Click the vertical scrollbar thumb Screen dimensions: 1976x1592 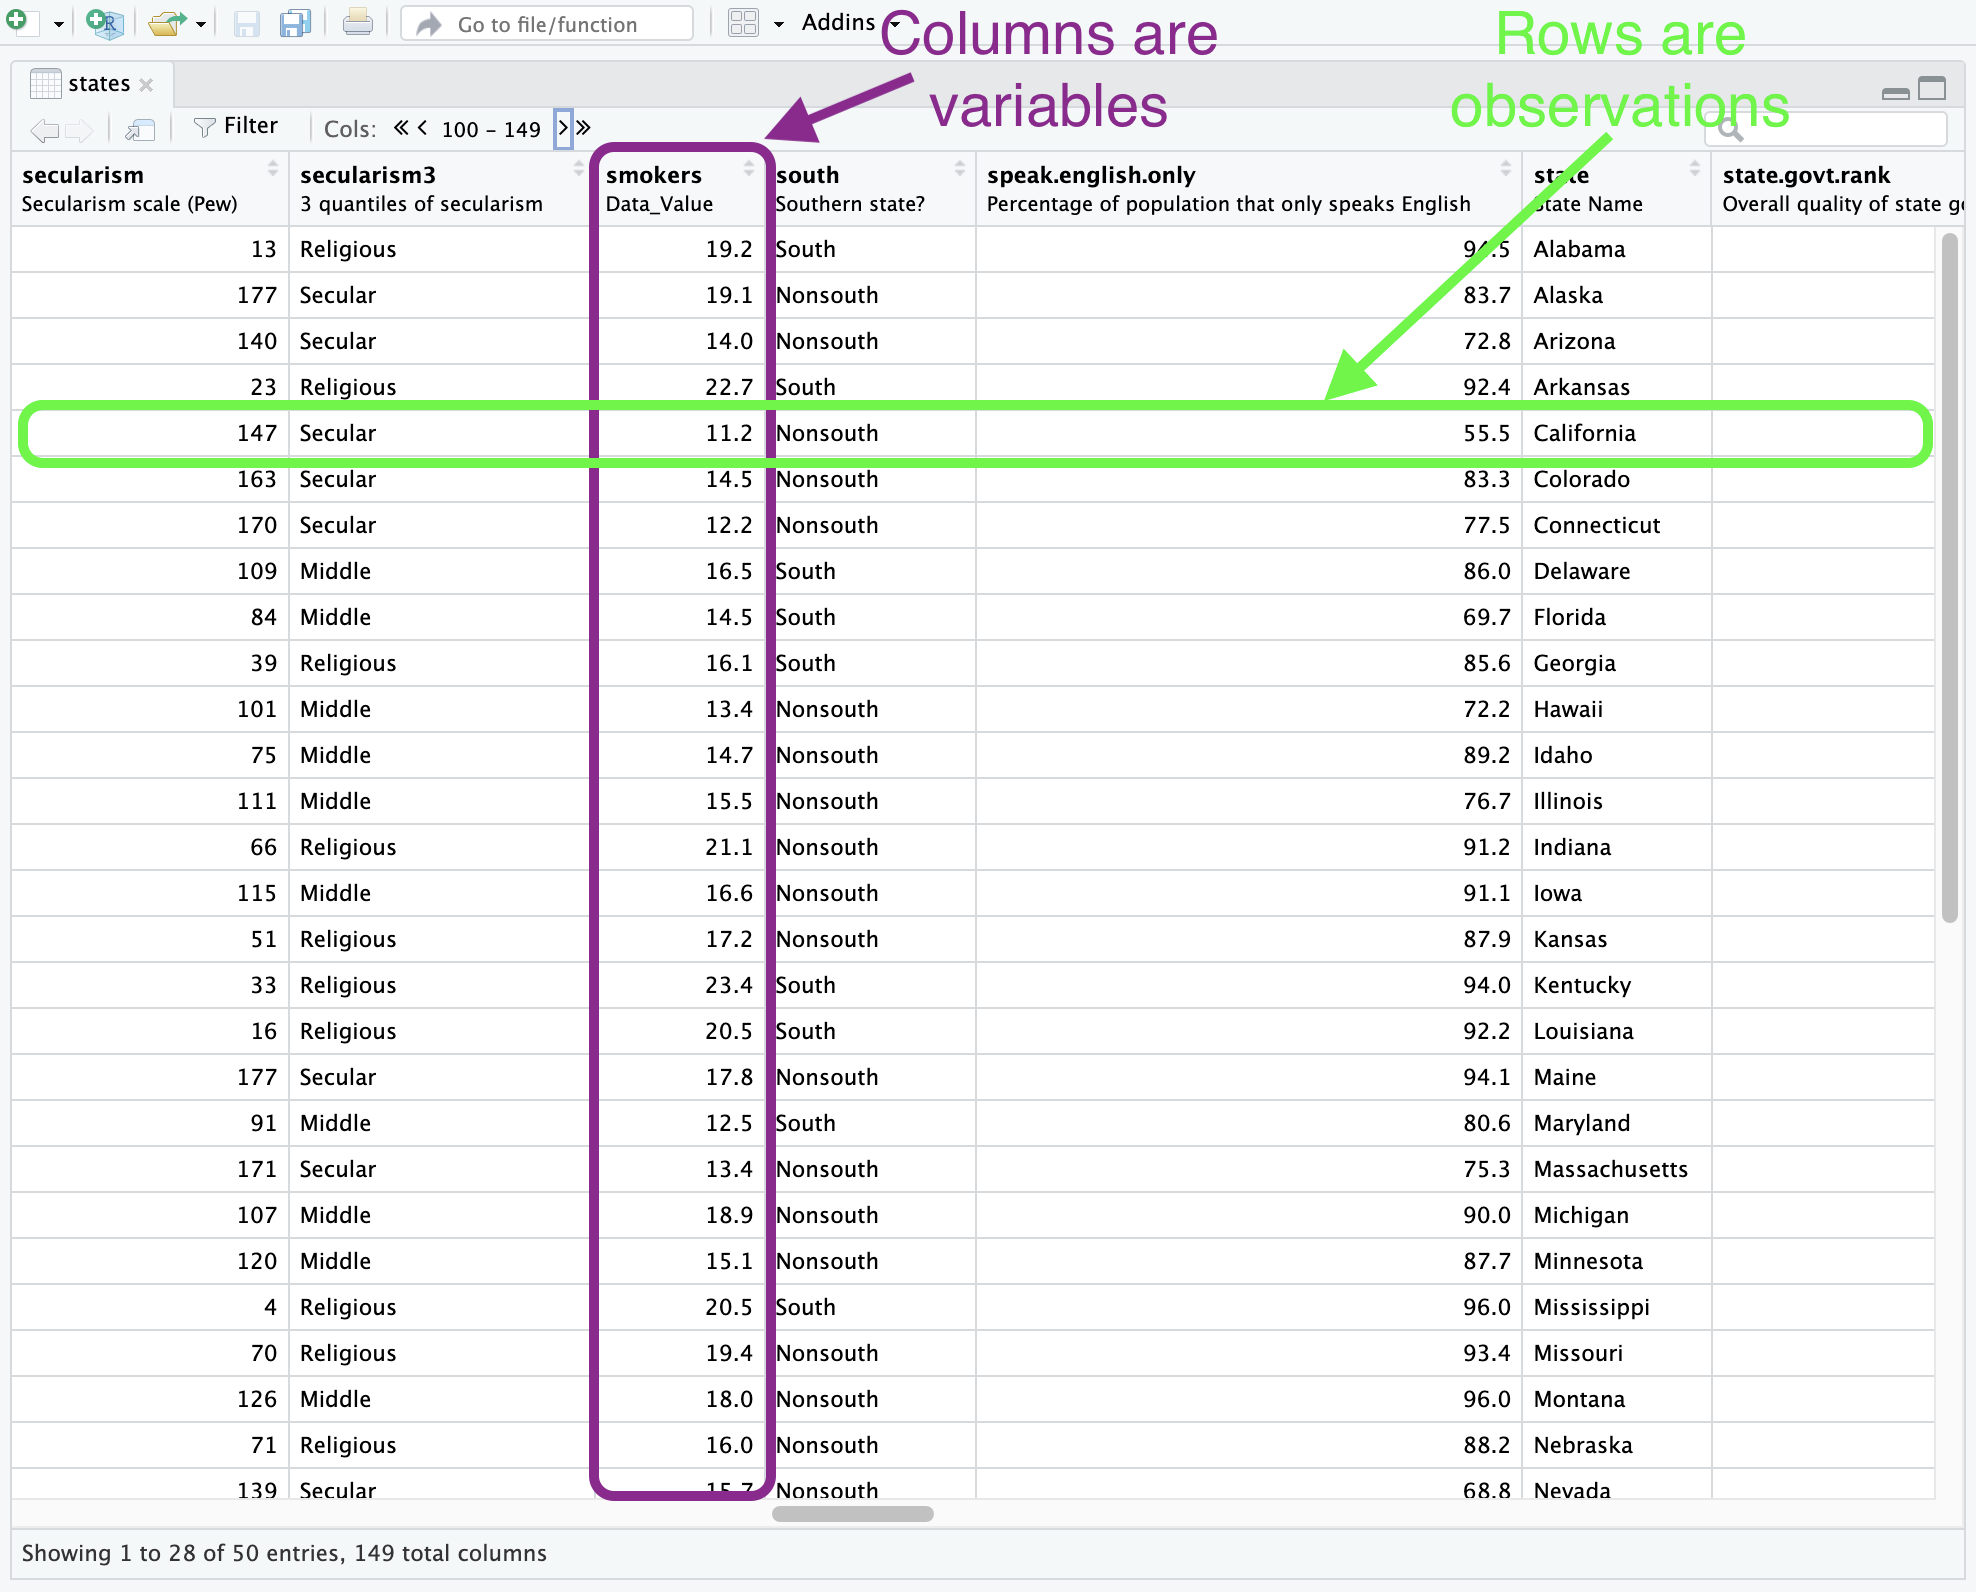tap(1949, 577)
